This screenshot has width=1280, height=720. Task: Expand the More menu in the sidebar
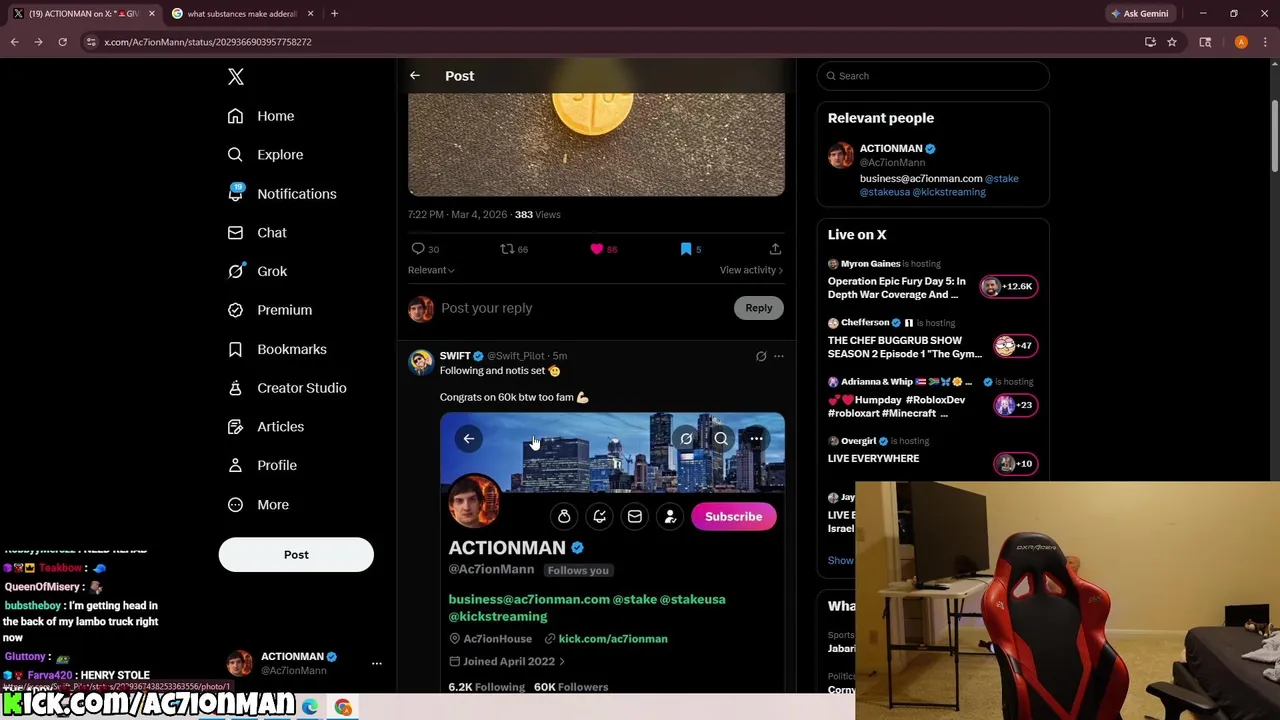pyautogui.click(x=258, y=505)
